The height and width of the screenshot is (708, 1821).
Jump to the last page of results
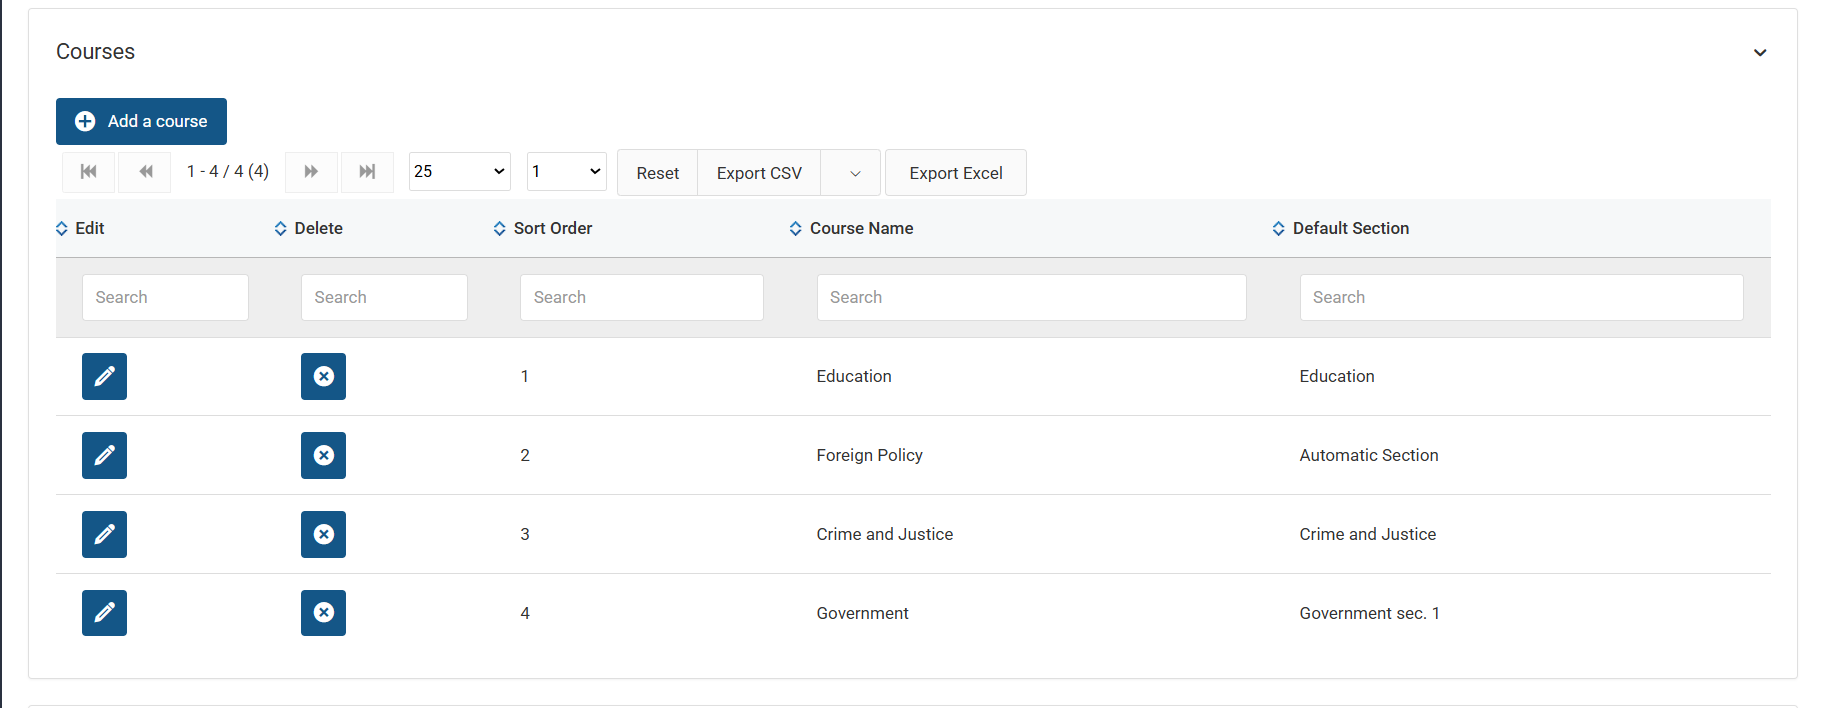pyautogui.click(x=367, y=172)
